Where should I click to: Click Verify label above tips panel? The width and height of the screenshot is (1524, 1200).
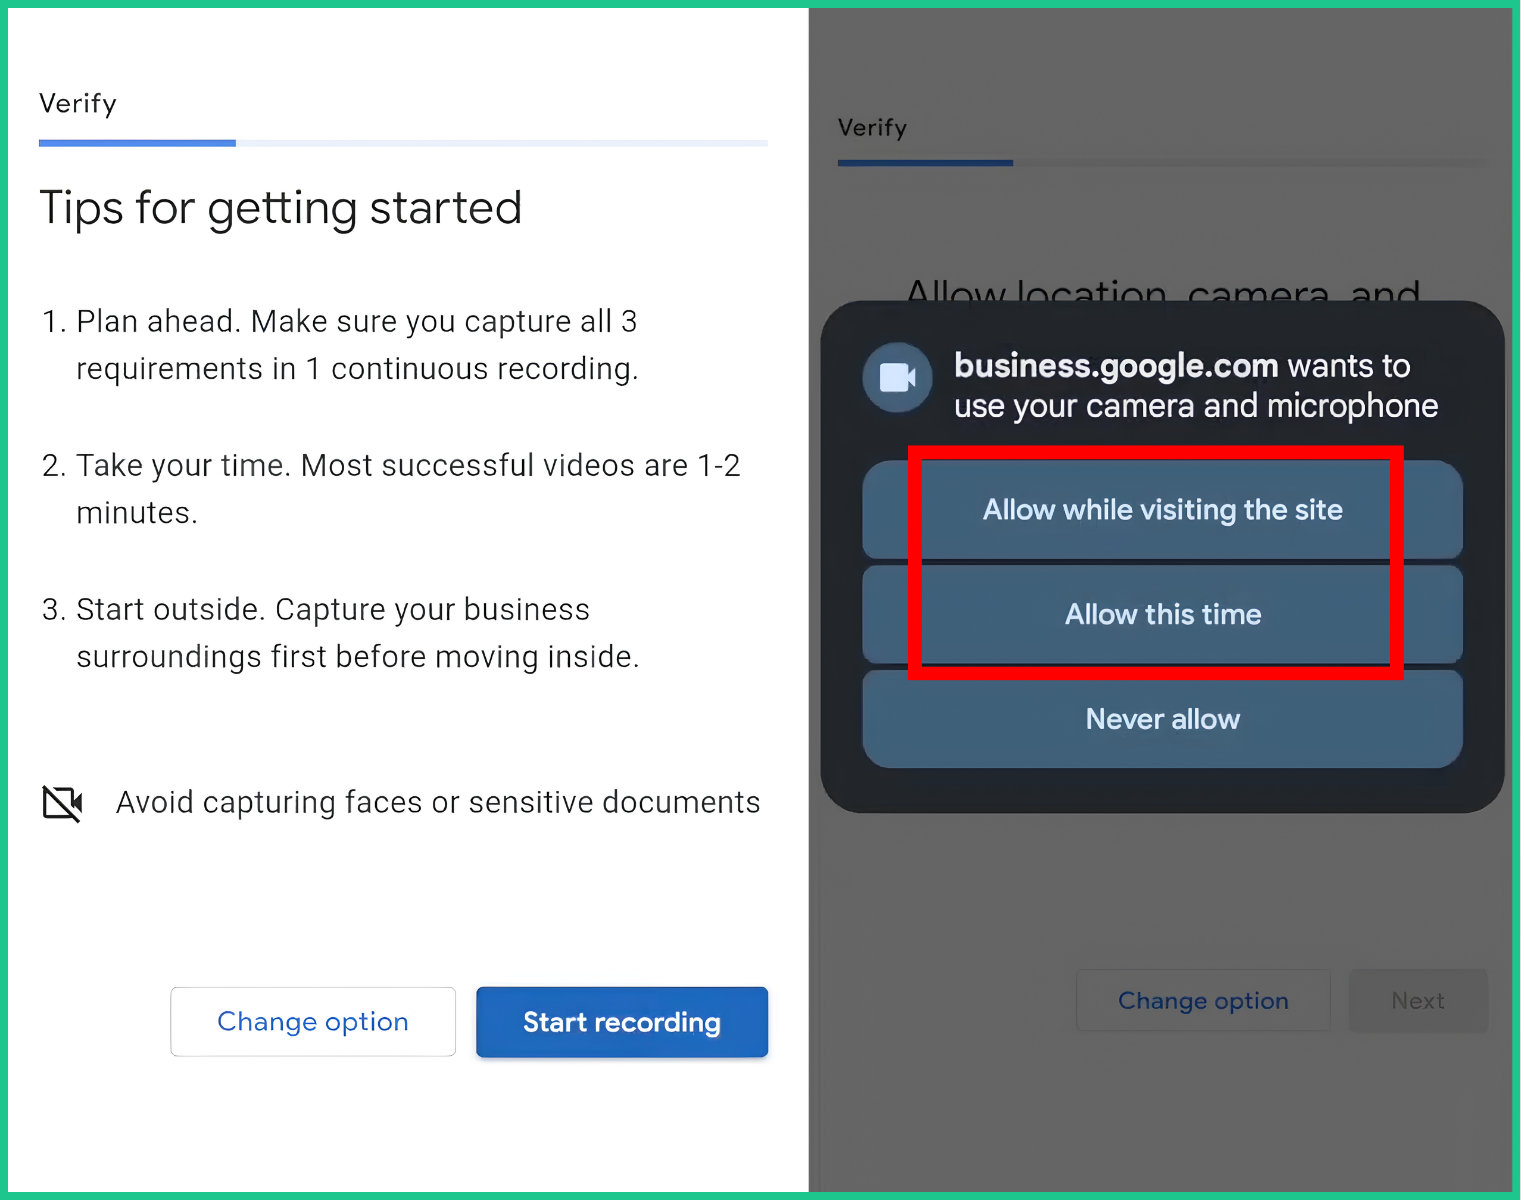point(78,103)
